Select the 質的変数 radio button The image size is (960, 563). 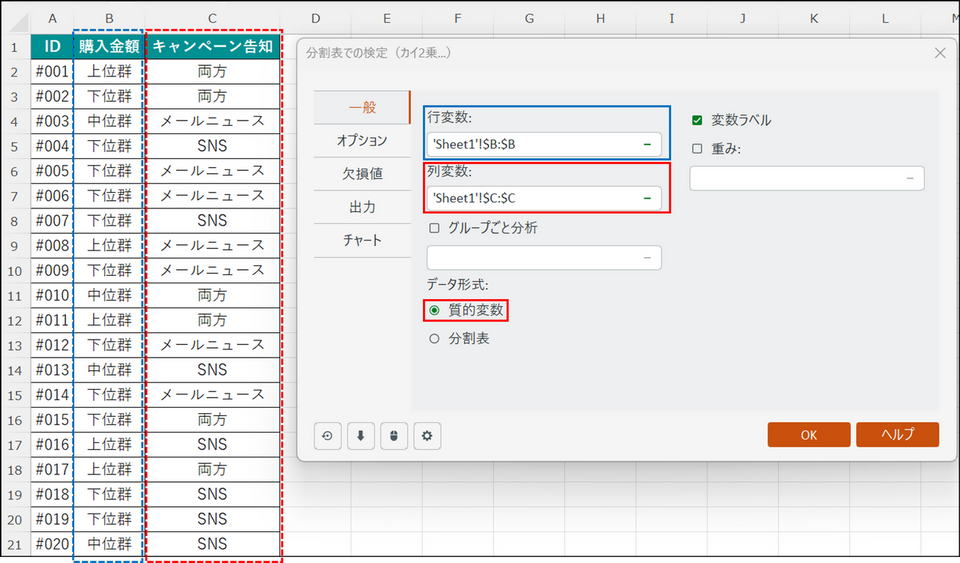click(x=434, y=310)
